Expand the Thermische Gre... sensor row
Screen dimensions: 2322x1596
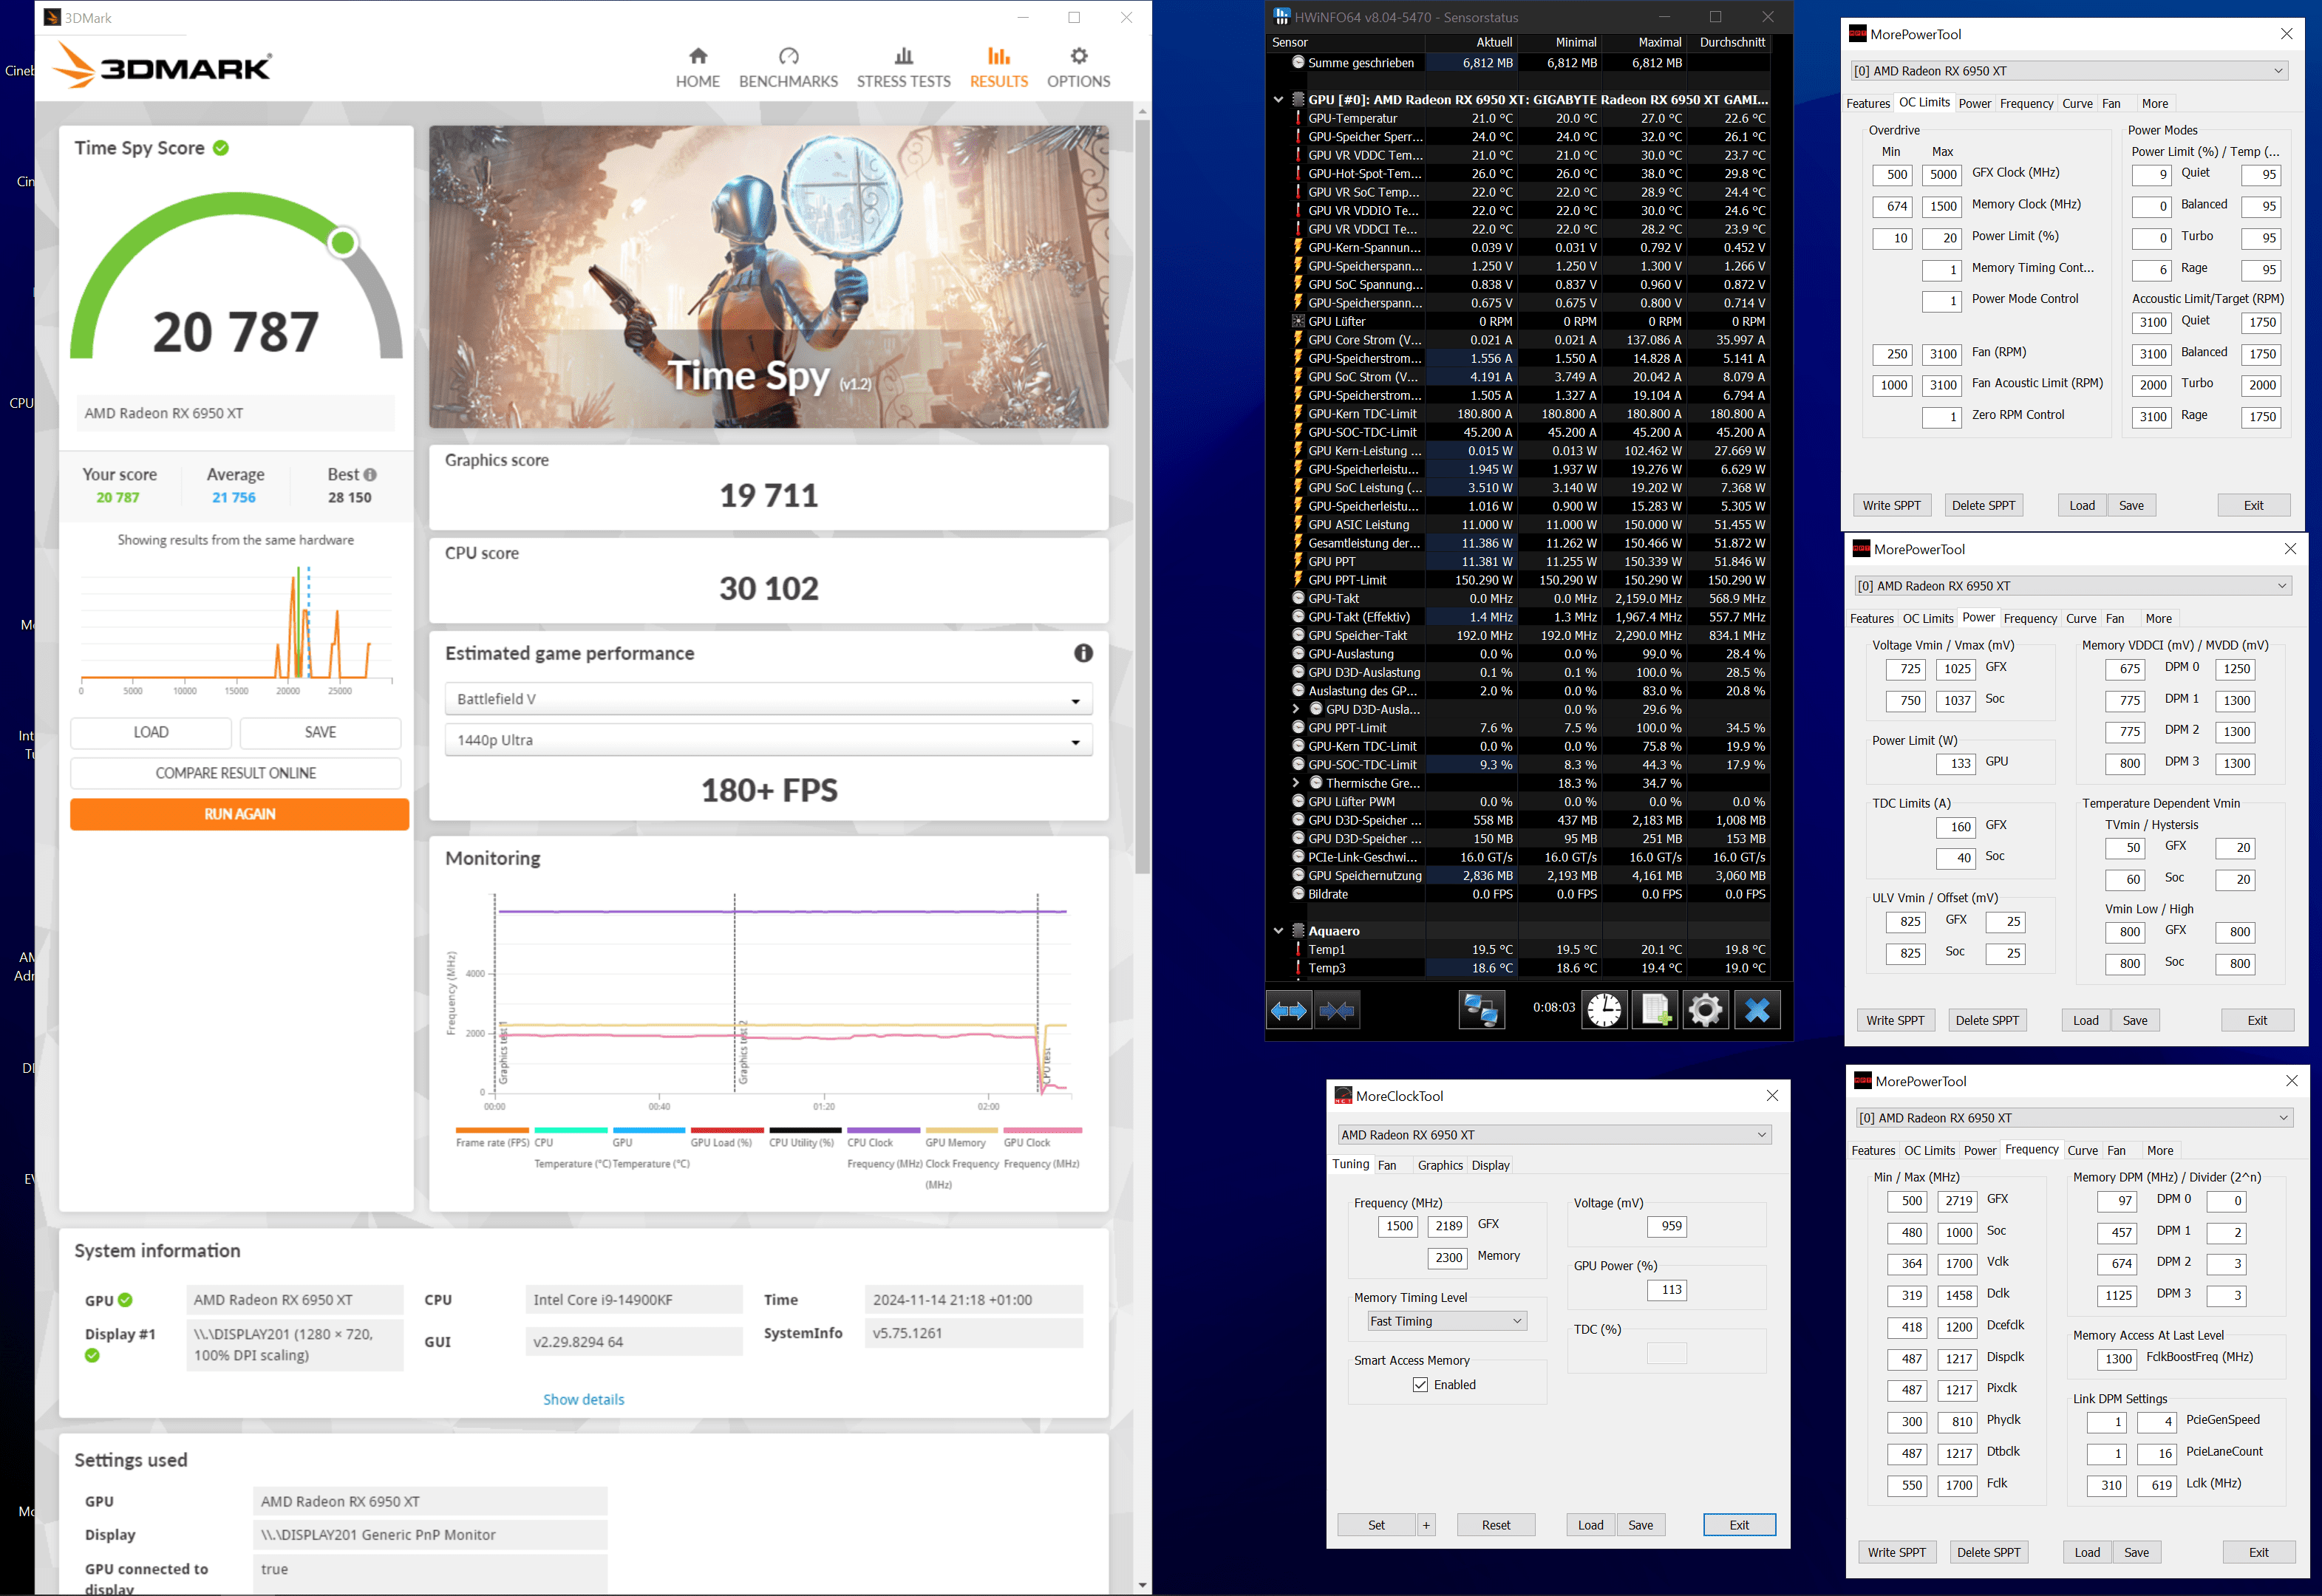(1296, 783)
